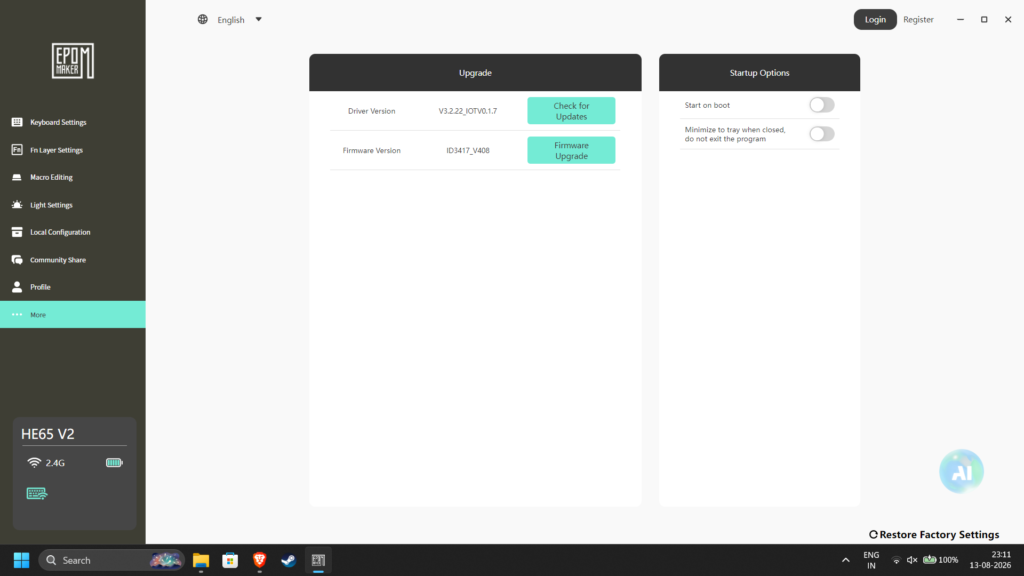This screenshot has height=576, width=1024.
Task: Click firmware version ID3417_V408 value
Action: point(468,150)
